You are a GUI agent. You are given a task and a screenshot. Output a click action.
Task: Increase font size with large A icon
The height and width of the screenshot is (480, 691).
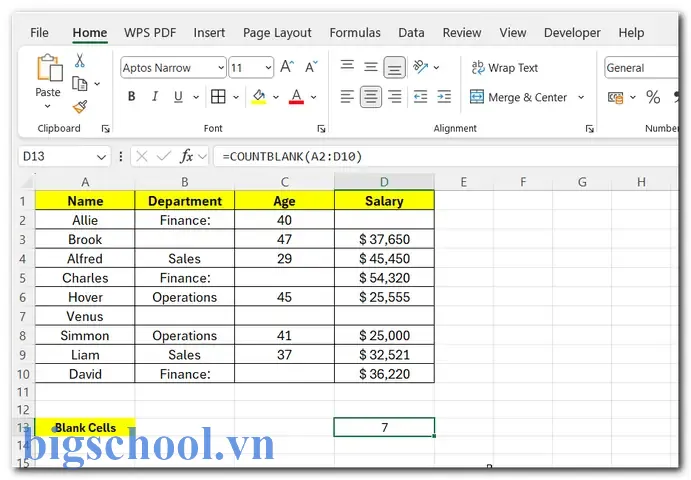coord(287,67)
